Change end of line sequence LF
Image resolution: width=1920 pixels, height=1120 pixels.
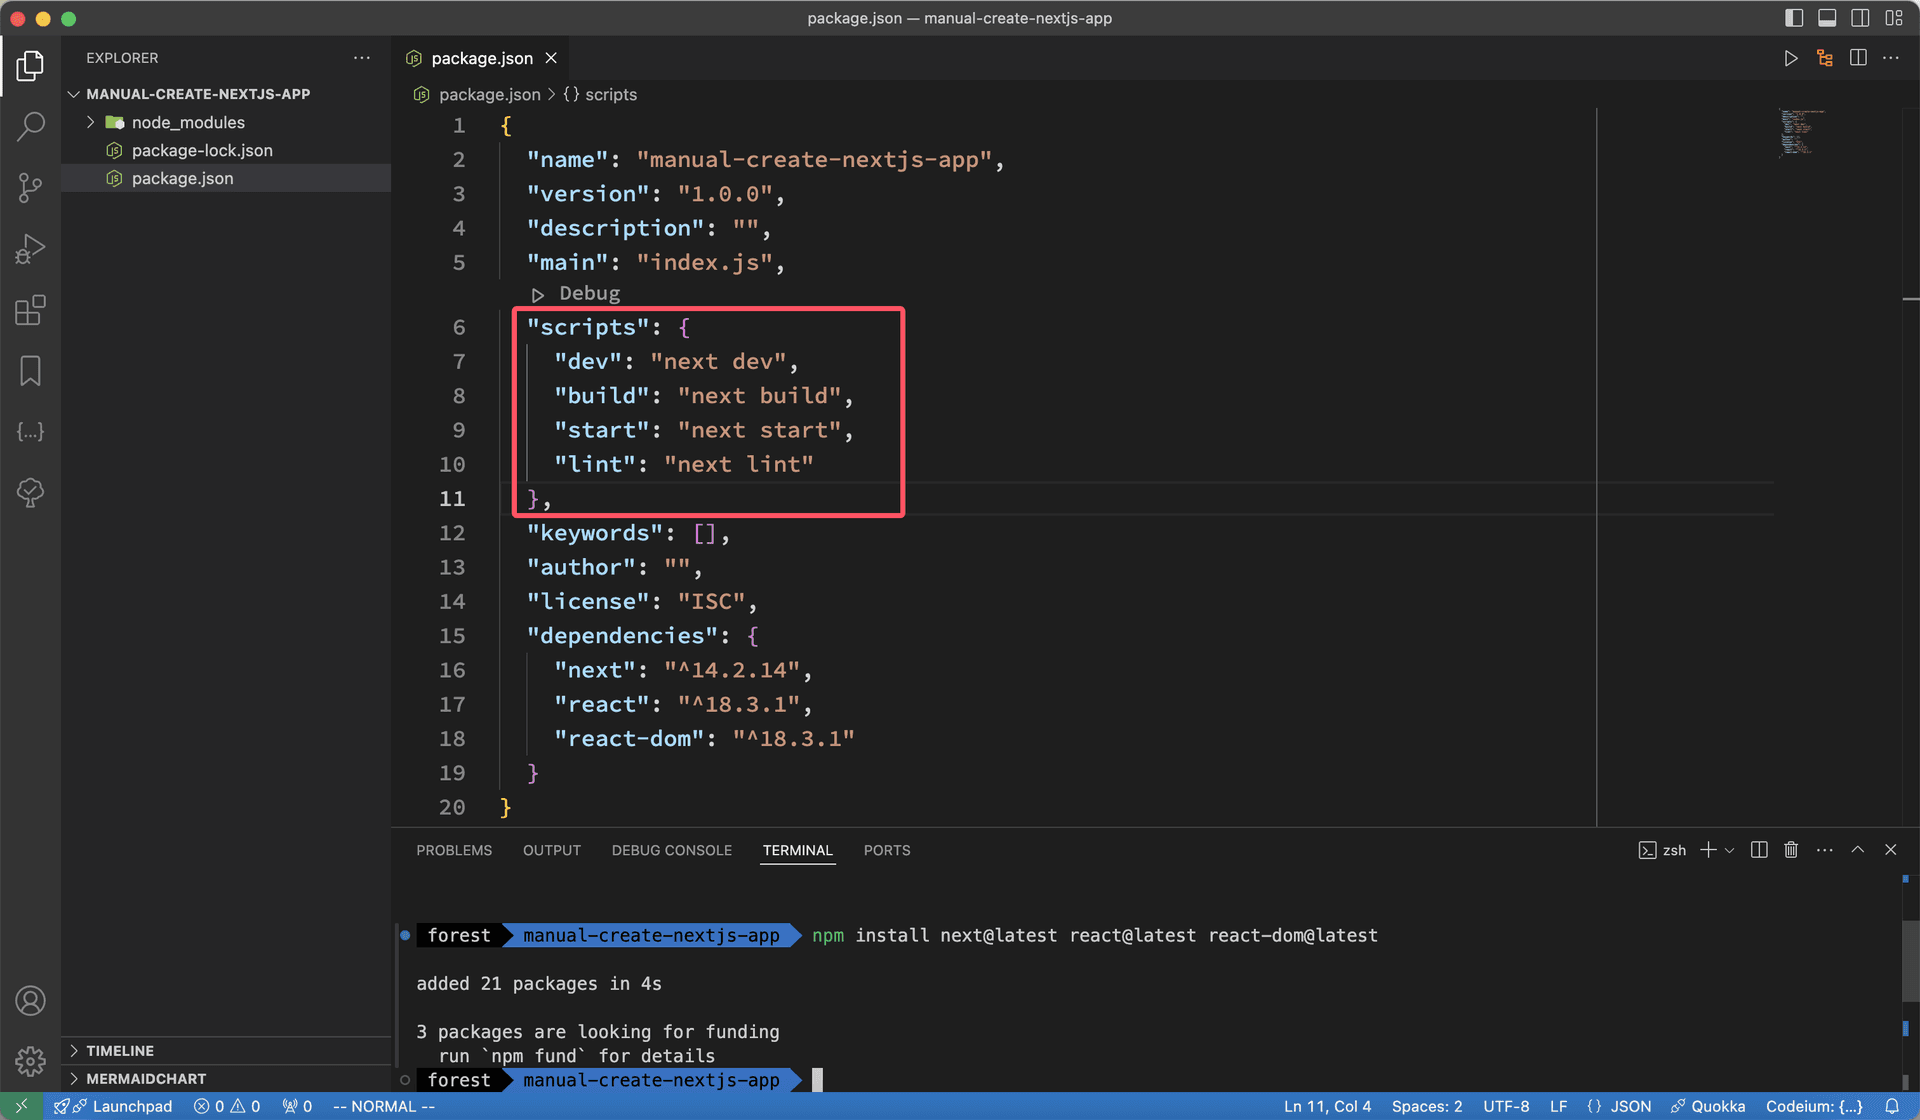click(1558, 1106)
